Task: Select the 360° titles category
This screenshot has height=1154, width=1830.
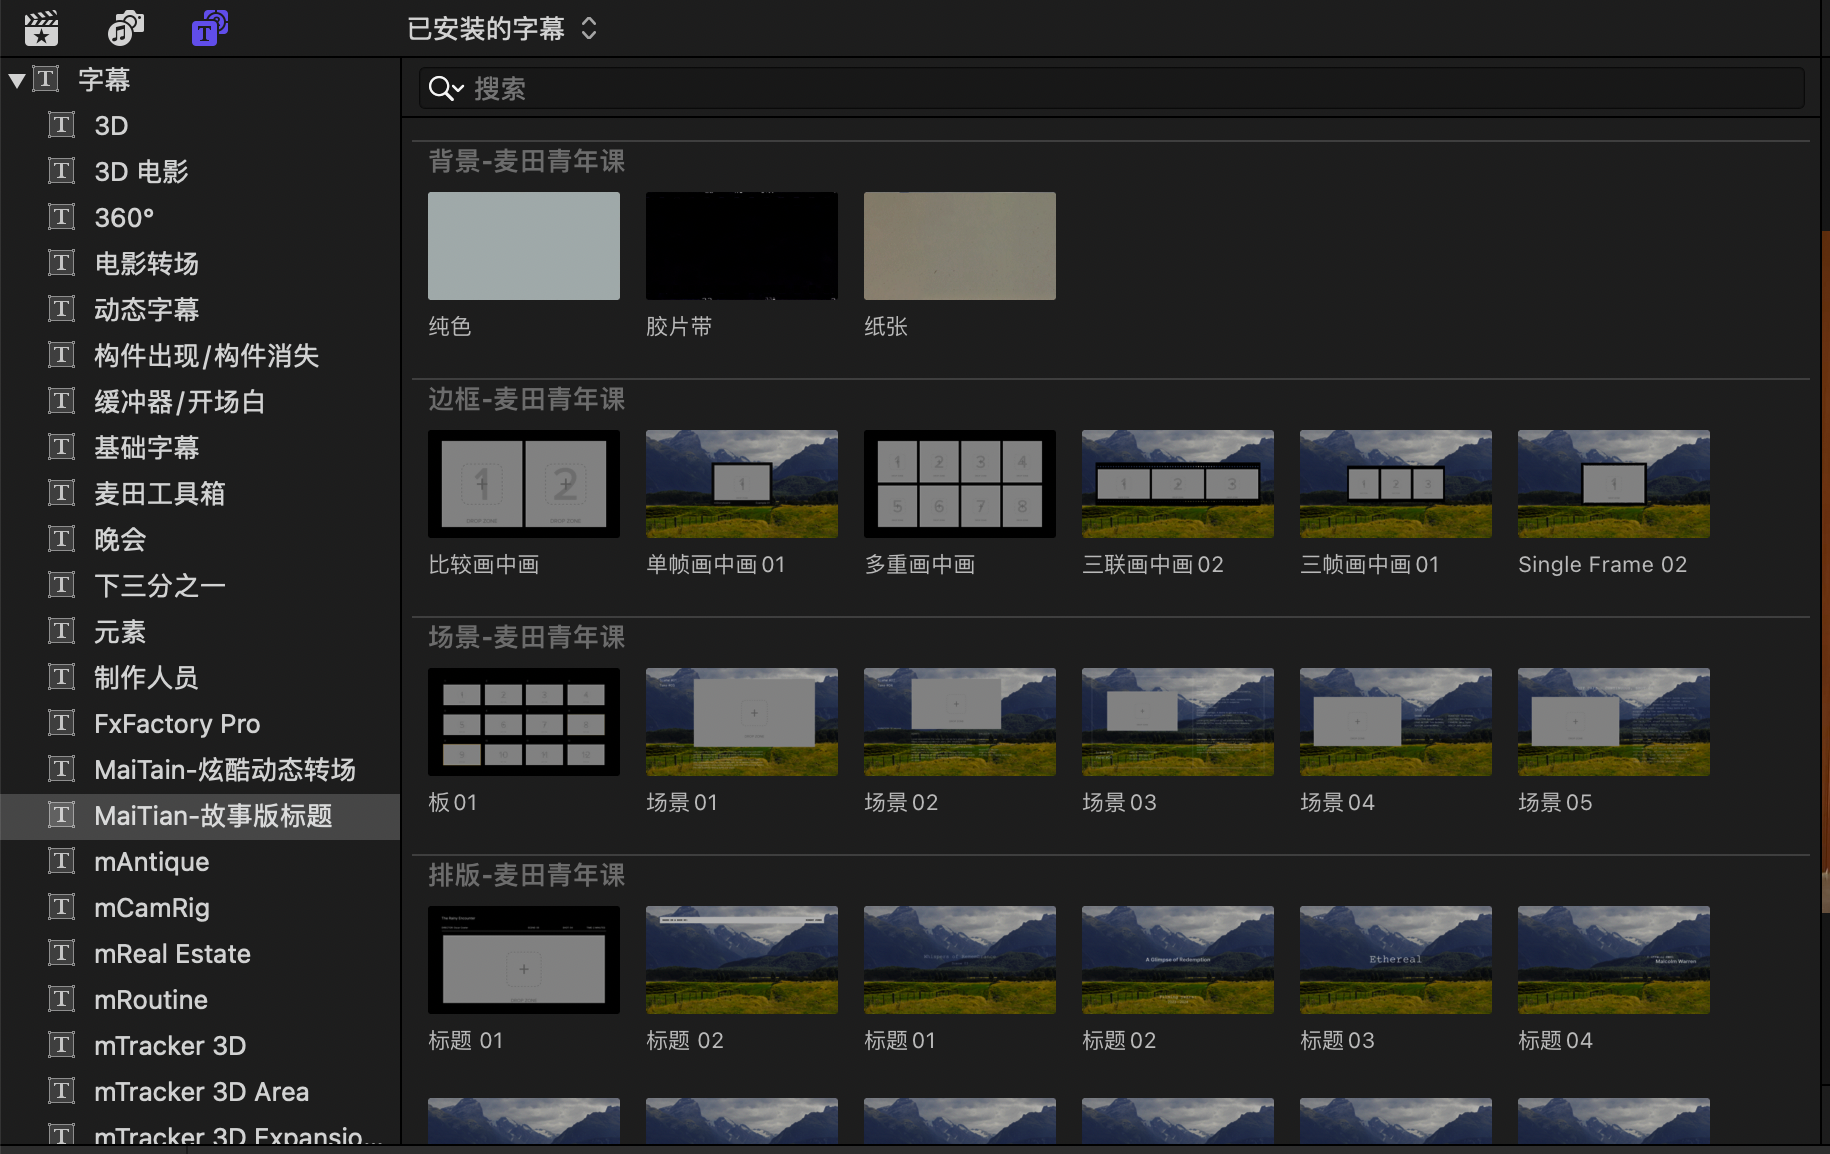Action: [x=200, y=218]
